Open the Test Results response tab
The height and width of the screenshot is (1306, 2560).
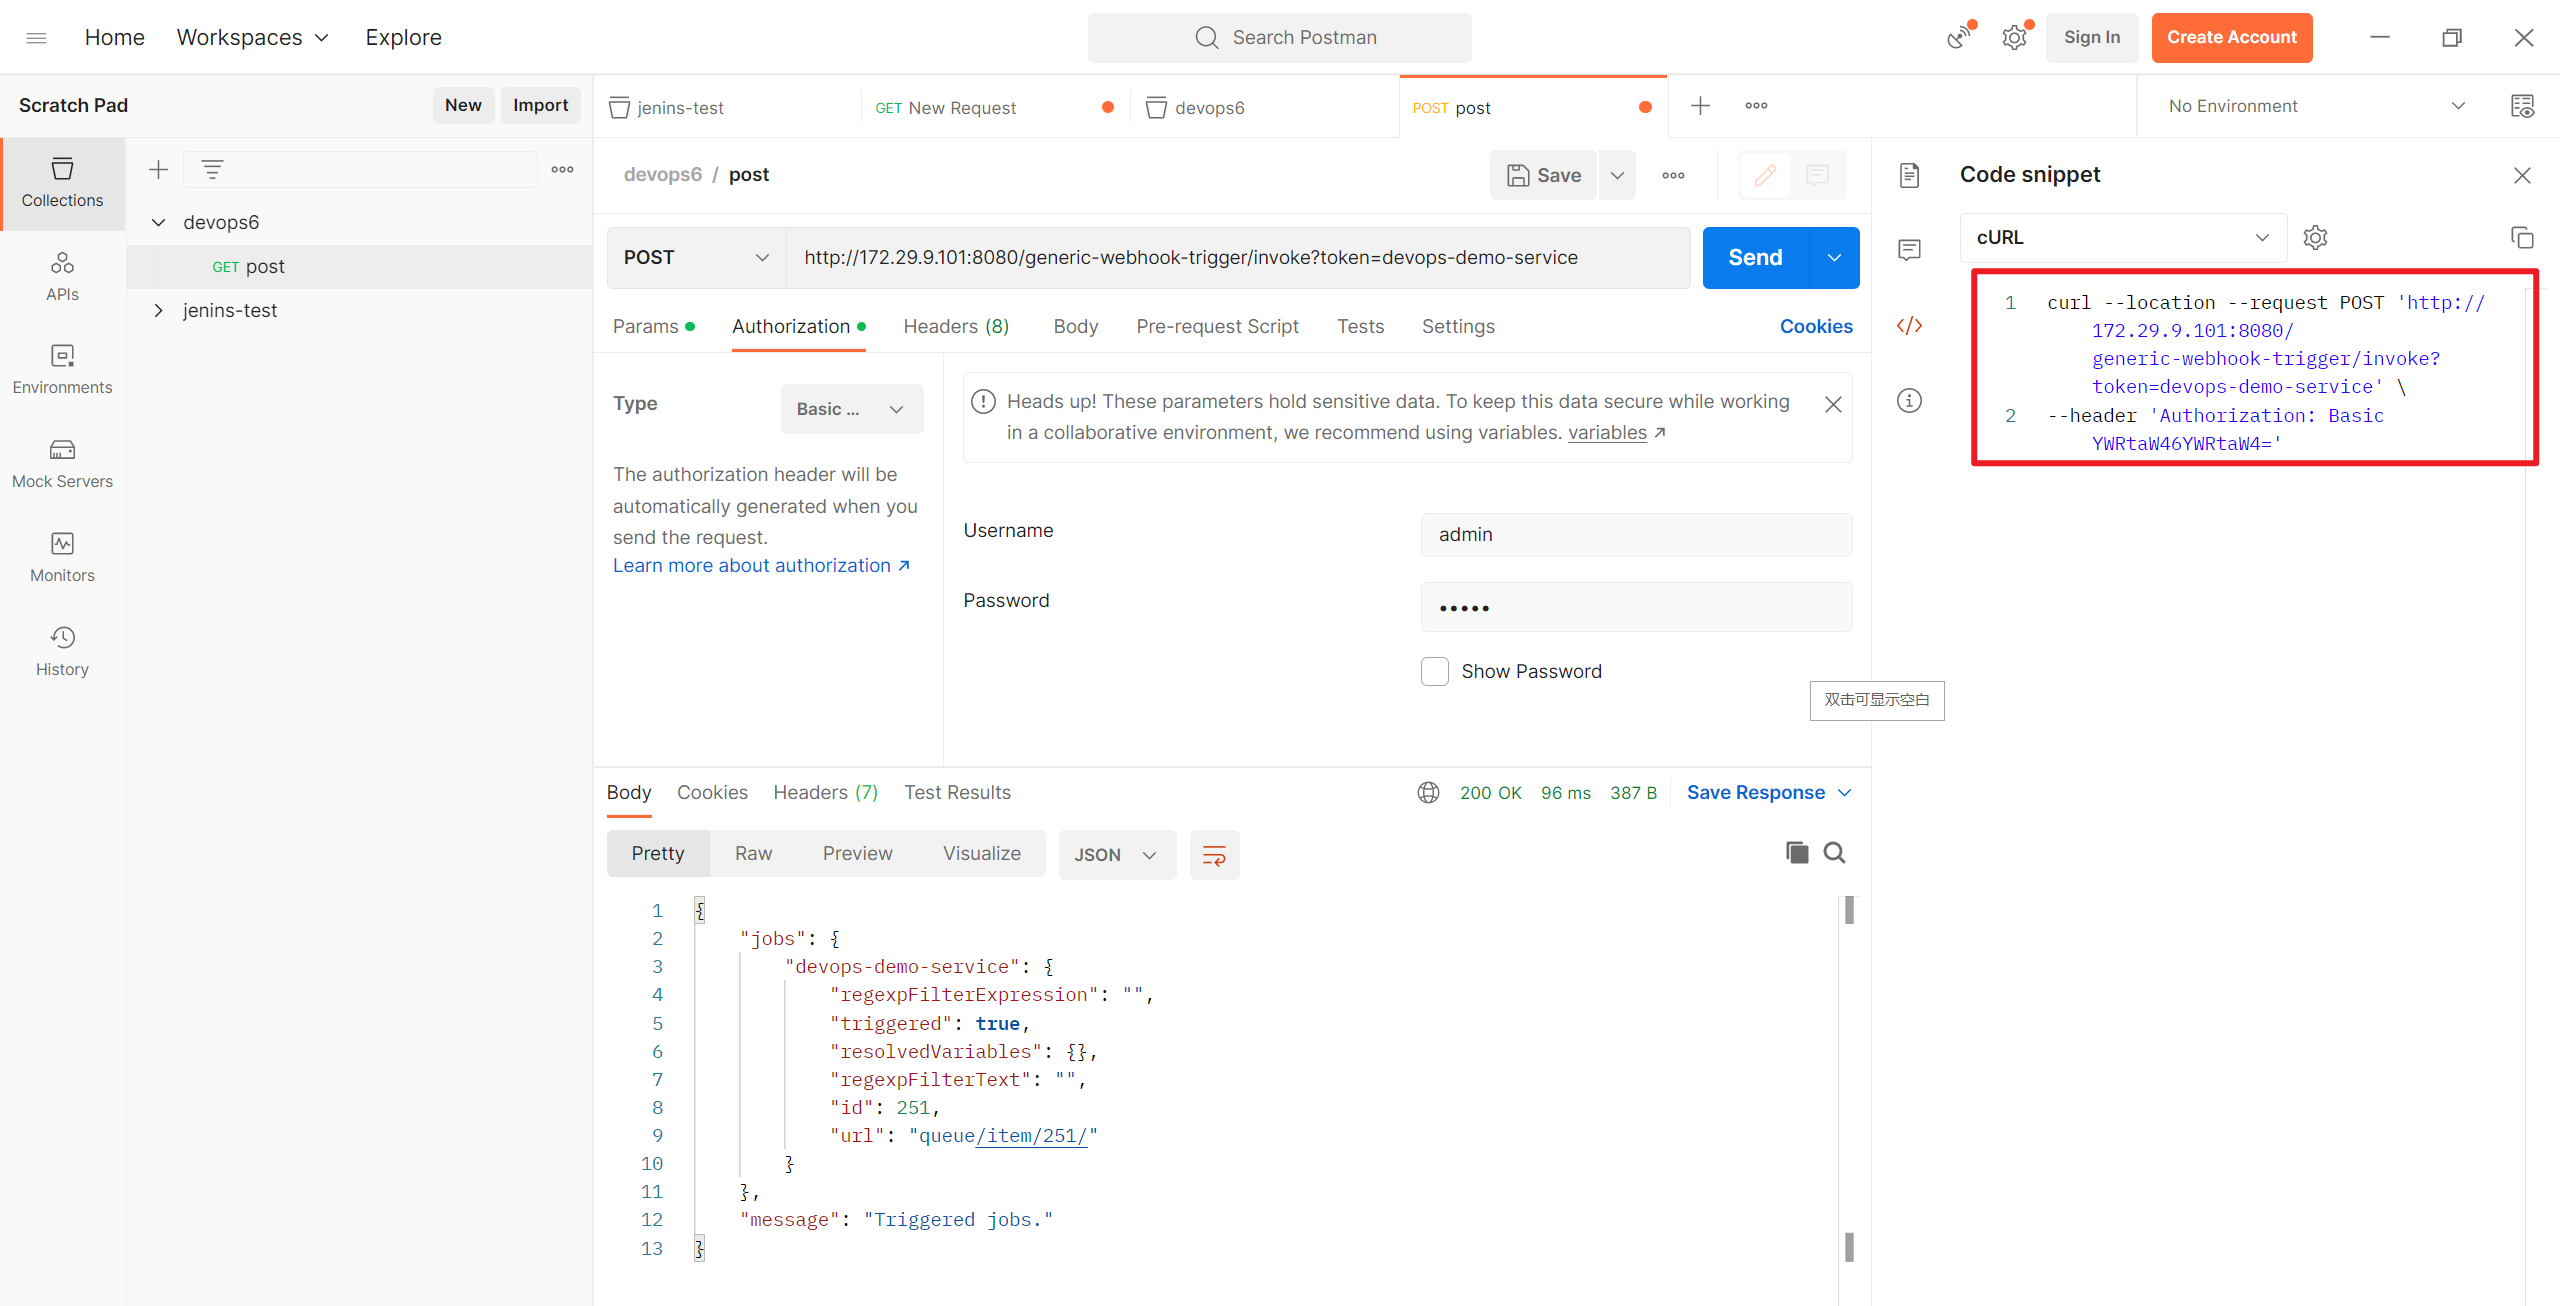coord(957,793)
